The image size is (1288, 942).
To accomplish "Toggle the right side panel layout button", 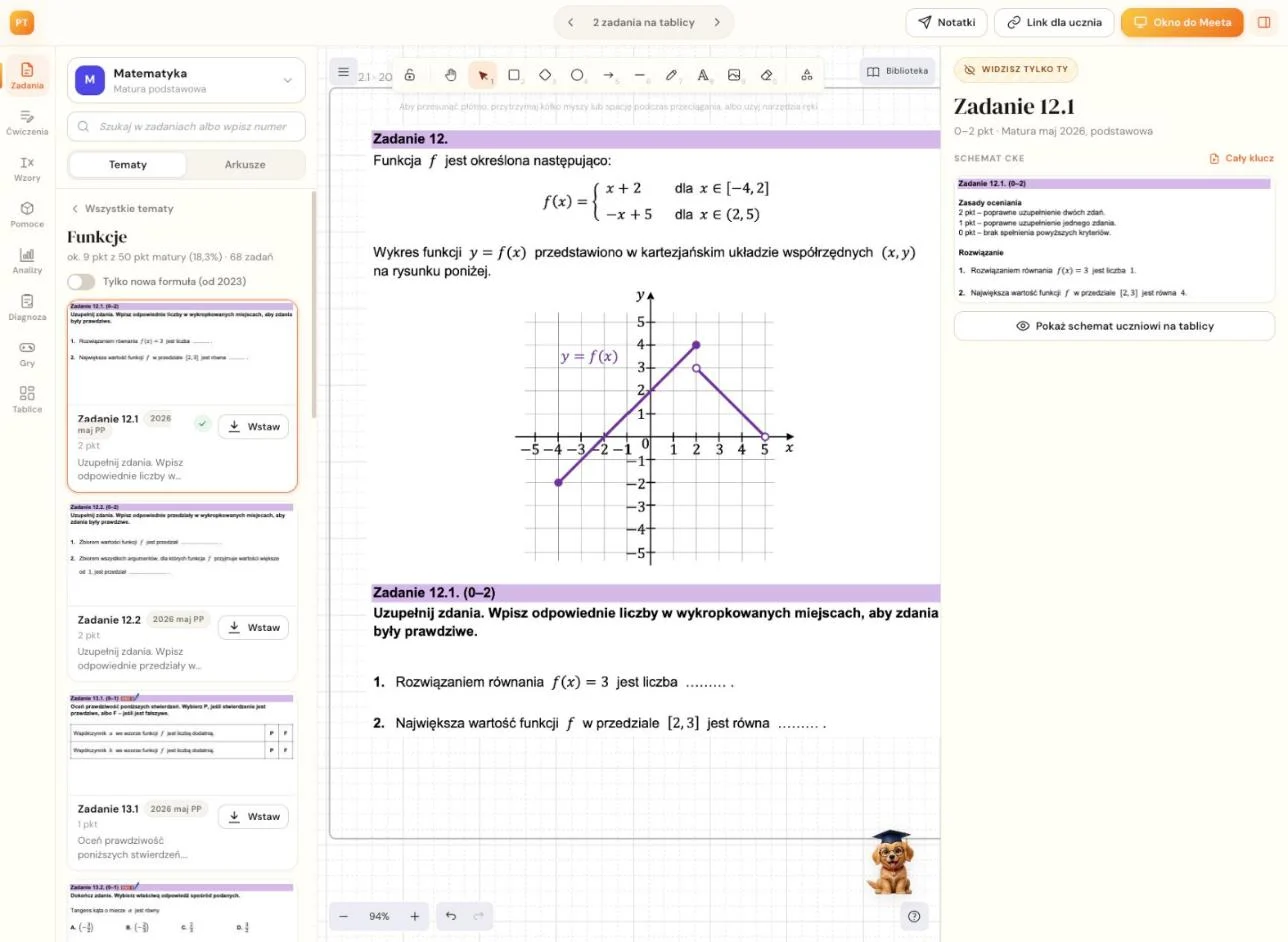I will click(1264, 22).
